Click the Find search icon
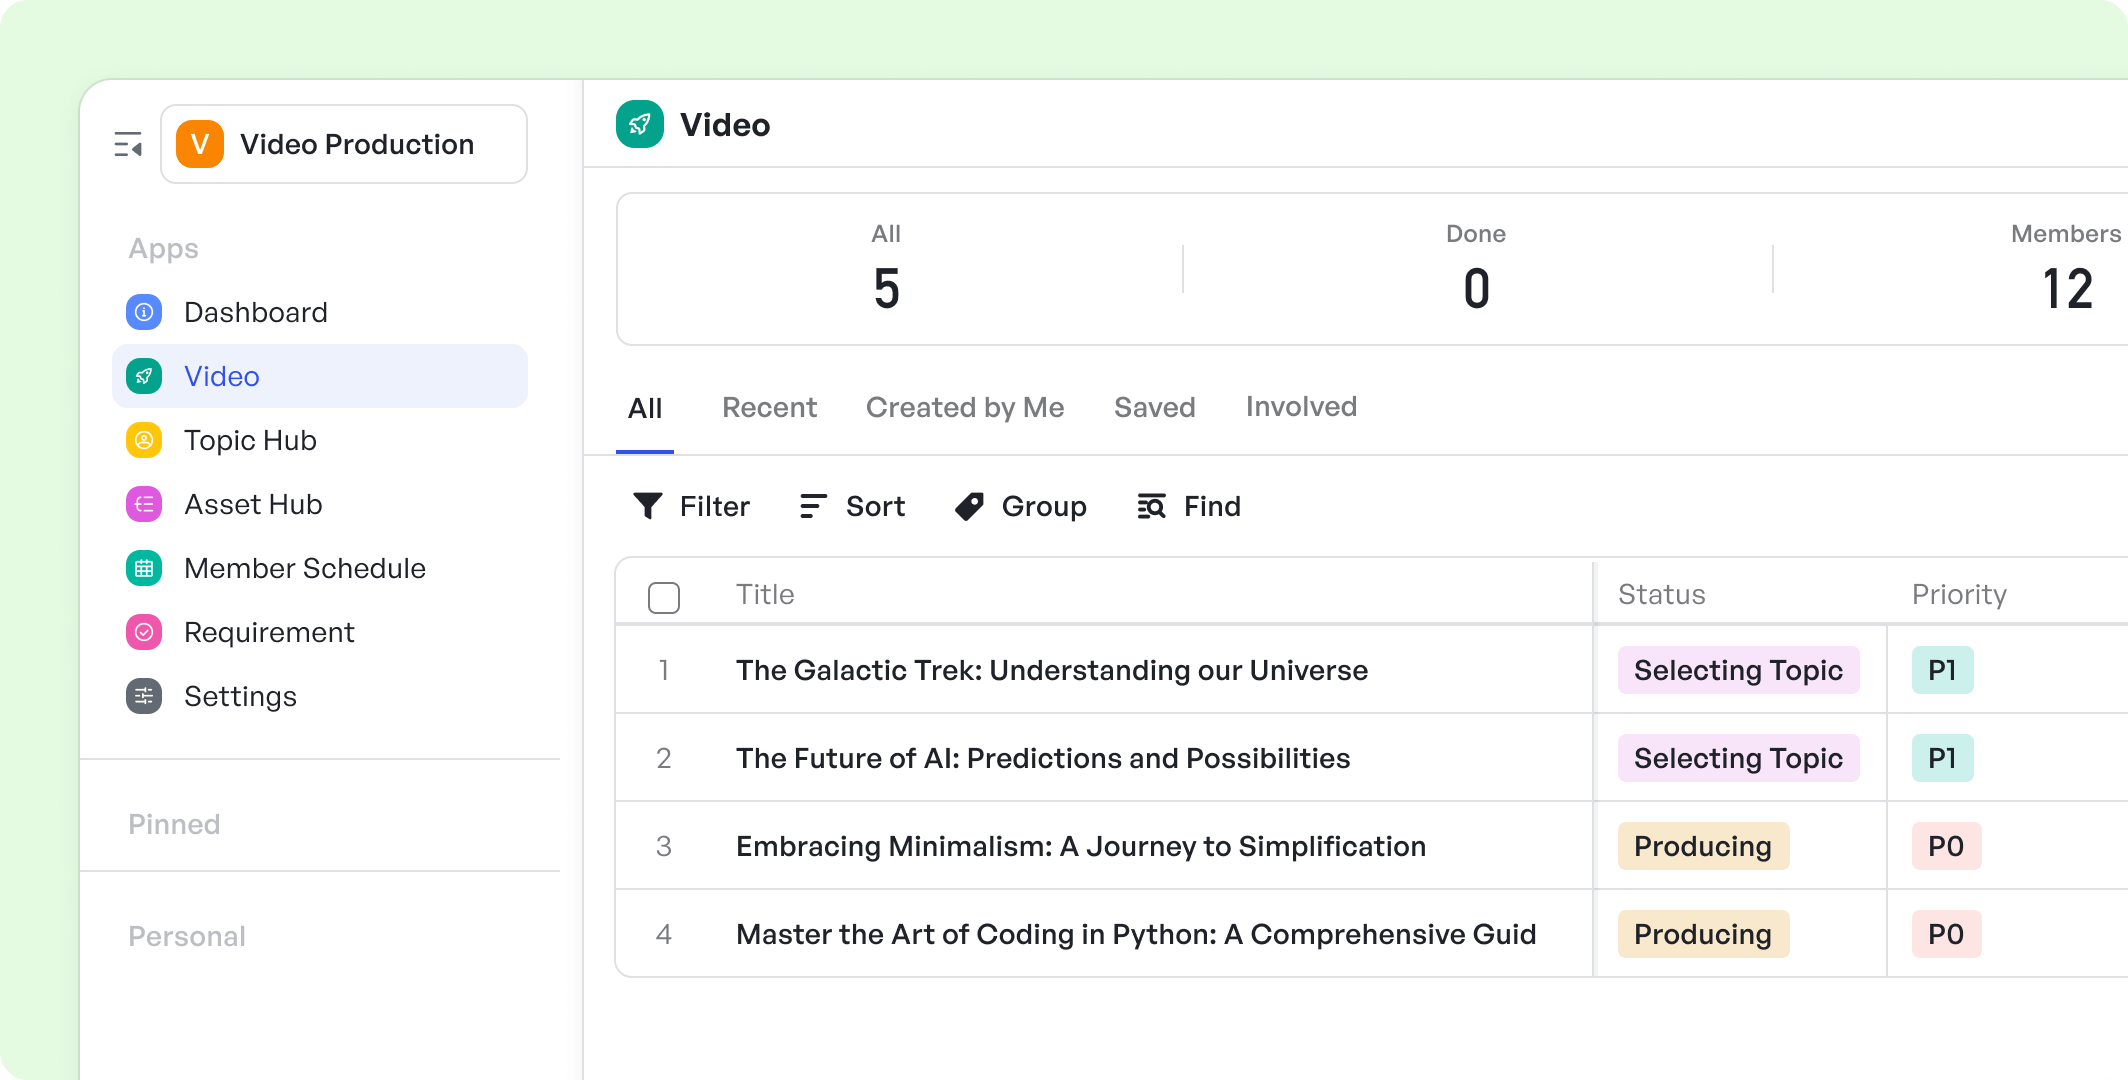This screenshot has width=2128, height=1080. 1151,506
